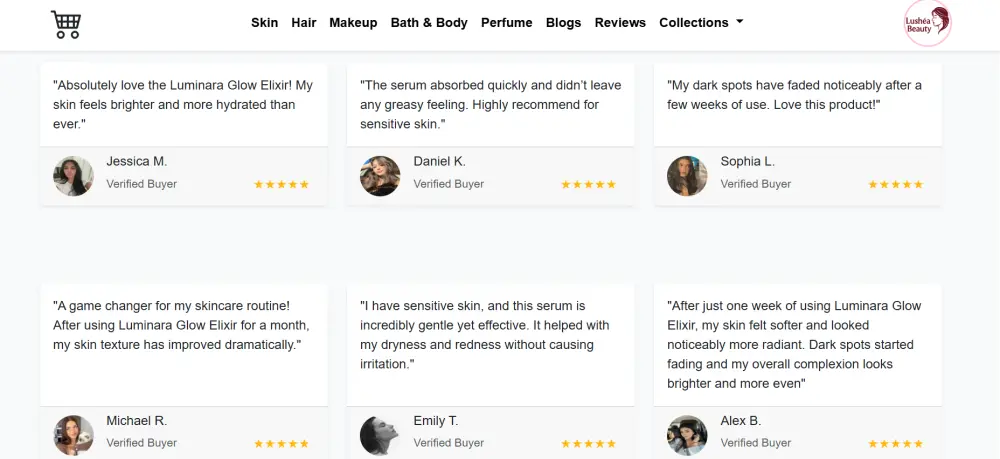This screenshot has width=1000, height=459.
Task: Click Daniel K.'s five-star rating
Action: (588, 185)
